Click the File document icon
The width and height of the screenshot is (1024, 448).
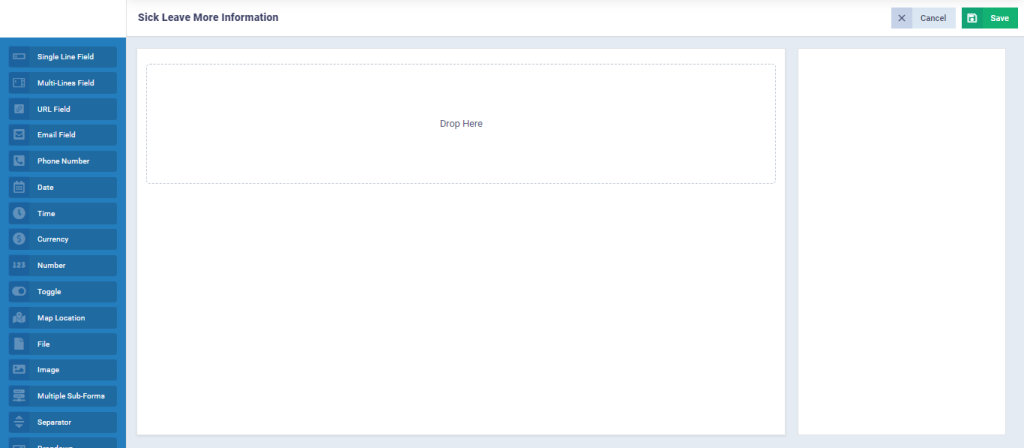[x=19, y=344]
